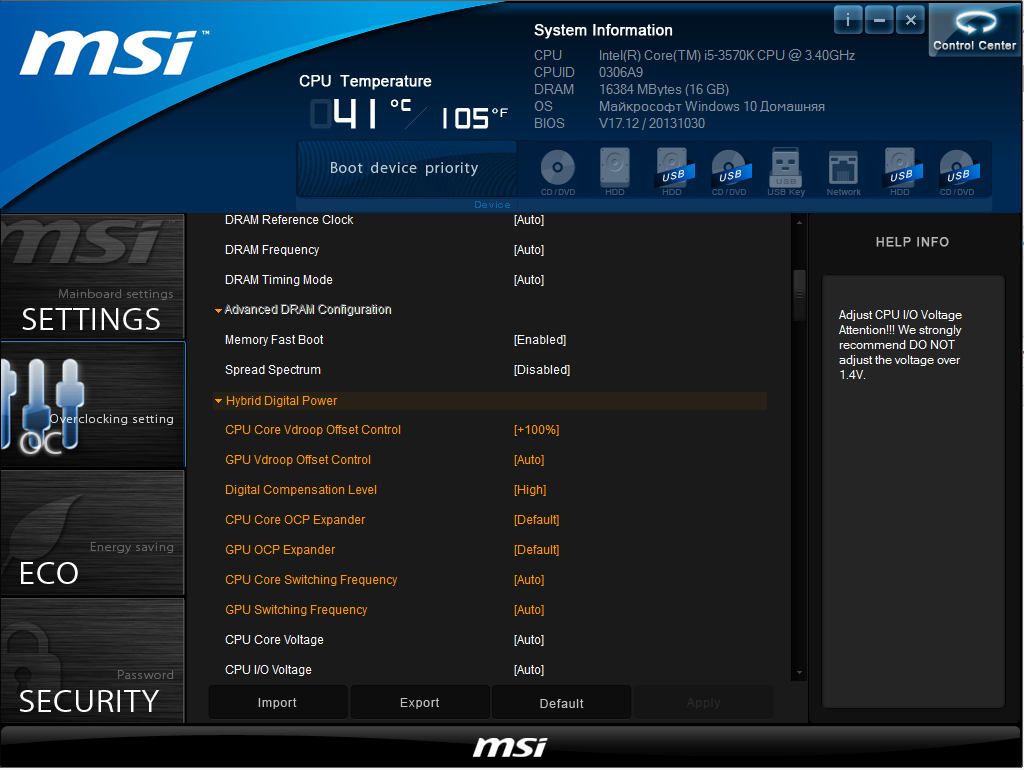Open ECO energy saving section
The width and height of the screenshot is (1024, 770).
tap(93, 533)
